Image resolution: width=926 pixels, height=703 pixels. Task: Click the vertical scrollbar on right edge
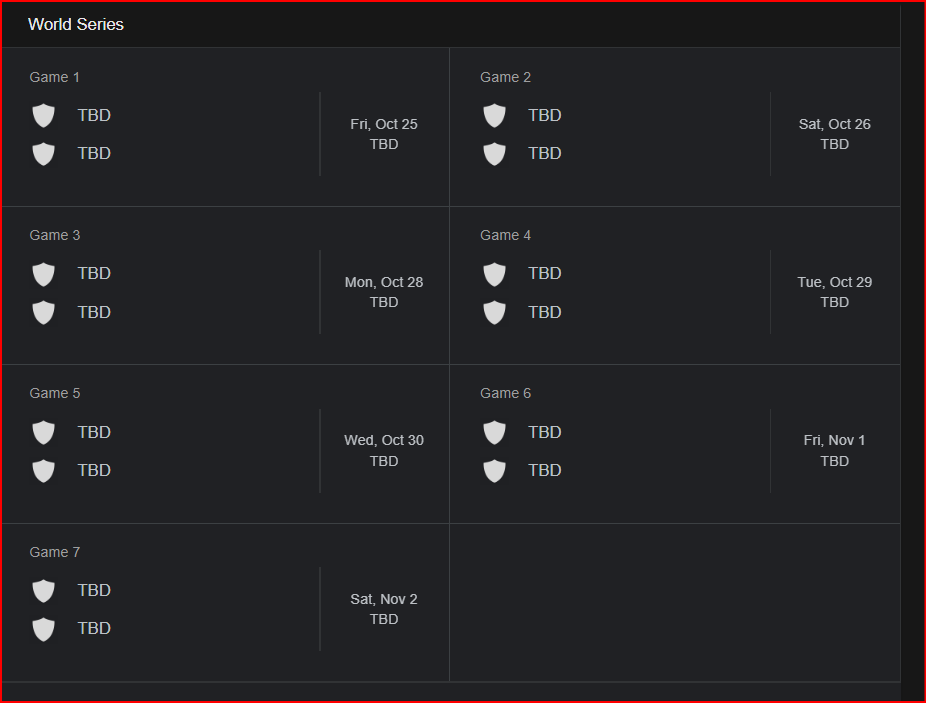(912, 350)
